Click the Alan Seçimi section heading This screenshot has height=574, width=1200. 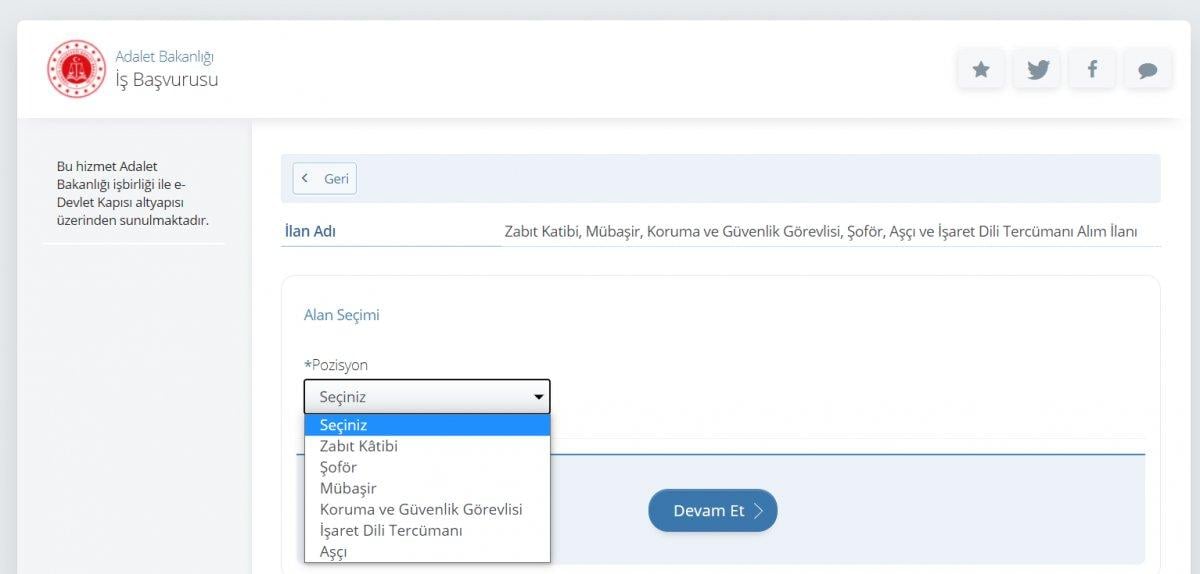[x=341, y=315]
